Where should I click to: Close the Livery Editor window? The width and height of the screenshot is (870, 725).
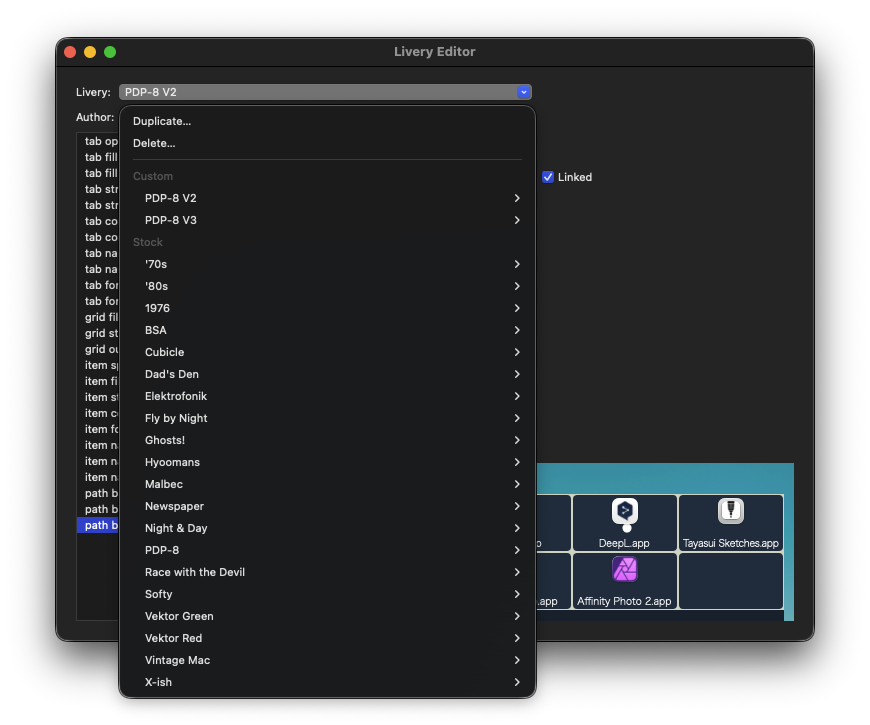coord(70,52)
